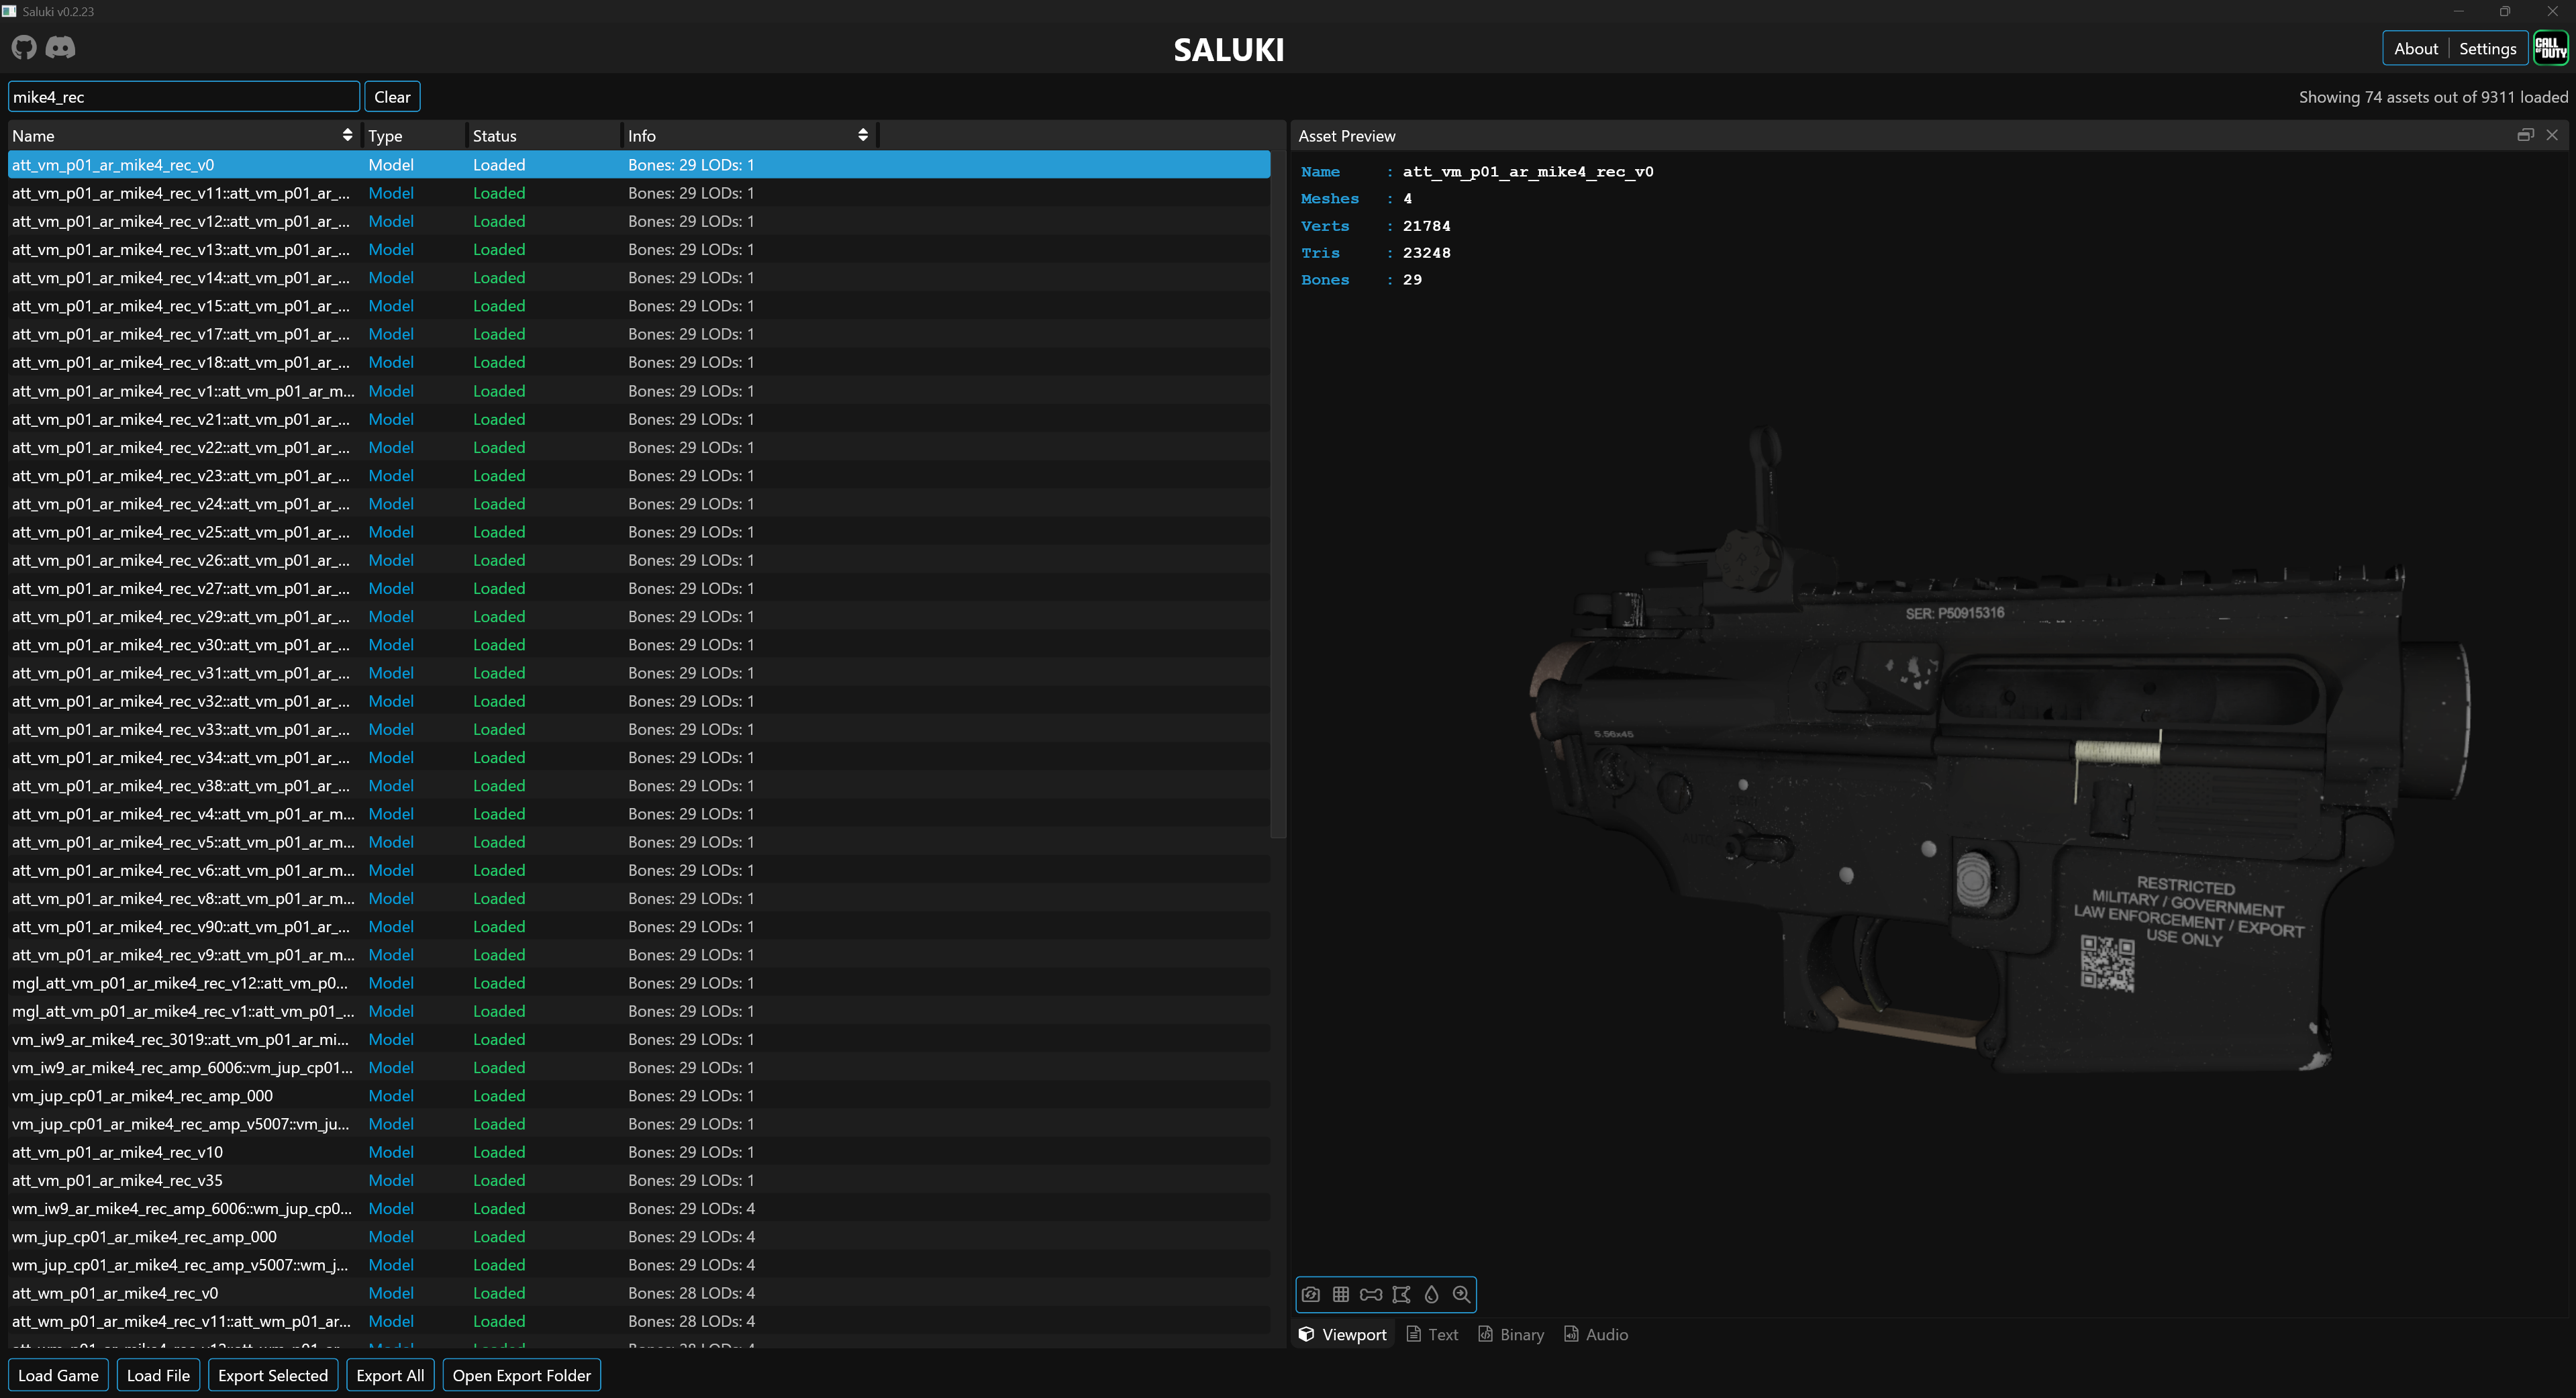Image resolution: width=2576 pixels, height=1398 pixels.
Task: Clear the search filter
Action: tap(392, 97)
